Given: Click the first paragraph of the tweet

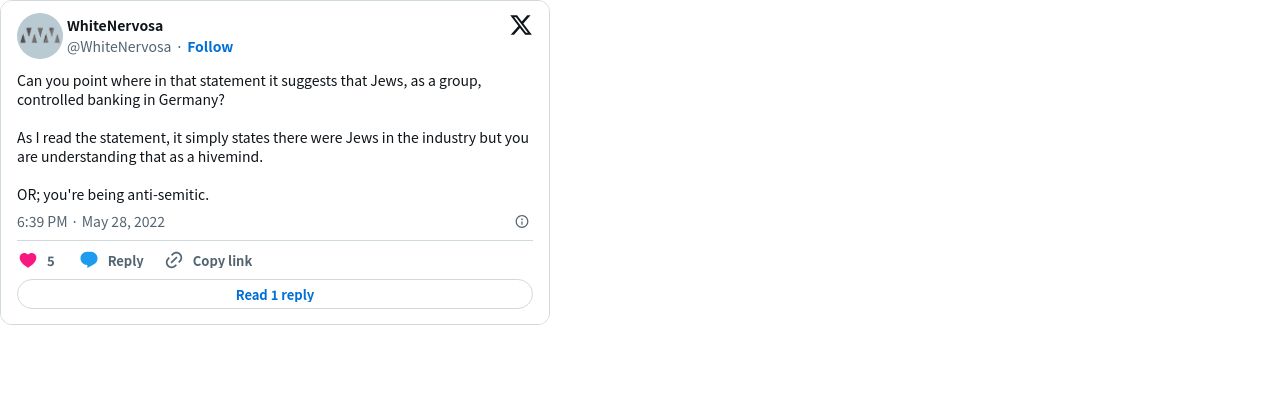Looking at the screenshot, I should (x=249, y=90).
